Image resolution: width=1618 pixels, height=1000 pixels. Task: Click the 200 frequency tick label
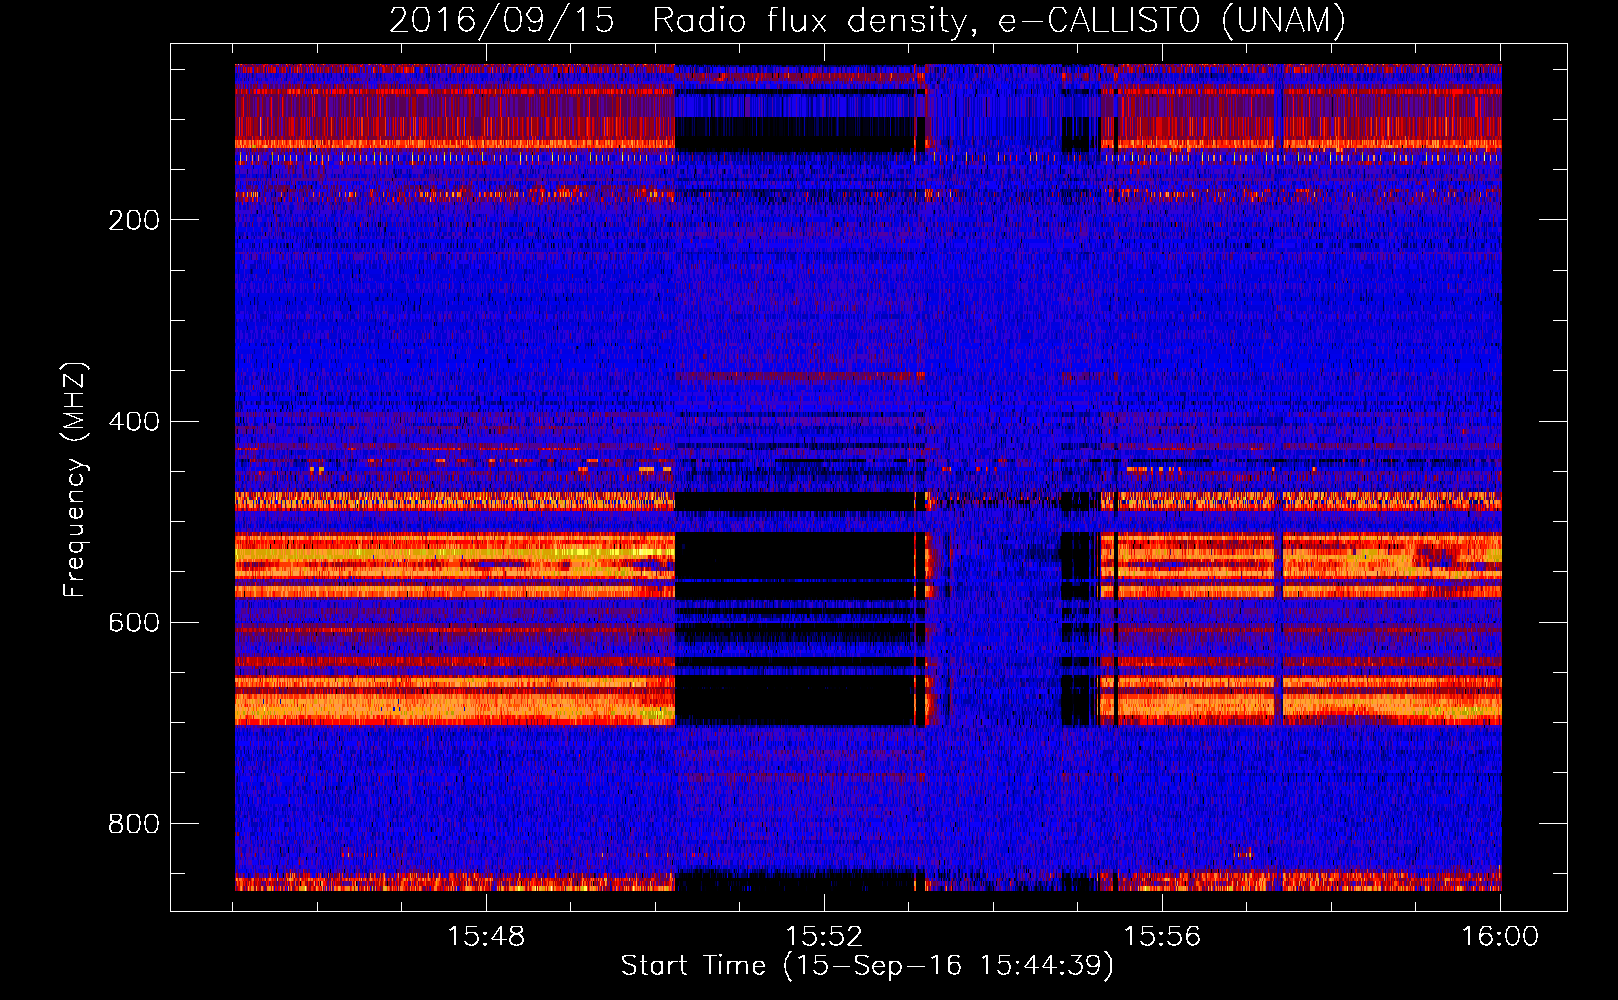[134, 220]
